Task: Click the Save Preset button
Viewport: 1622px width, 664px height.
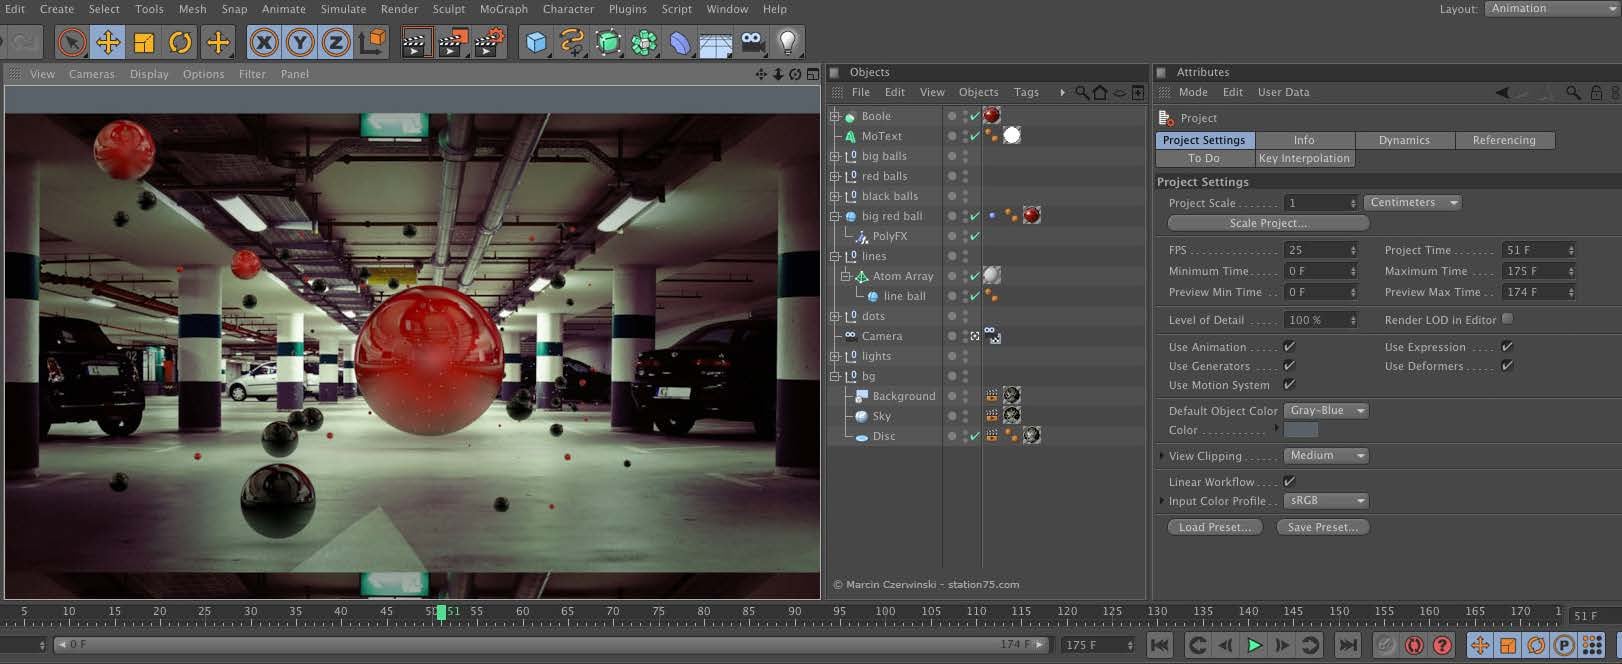Action: 1322,527
